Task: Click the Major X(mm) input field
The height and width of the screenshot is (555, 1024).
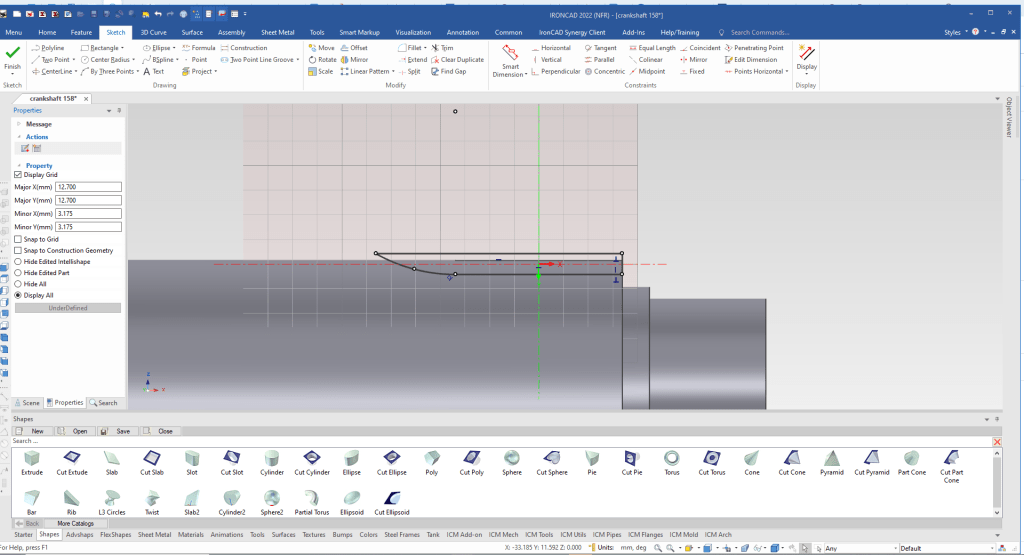Action: pos(89,186)
